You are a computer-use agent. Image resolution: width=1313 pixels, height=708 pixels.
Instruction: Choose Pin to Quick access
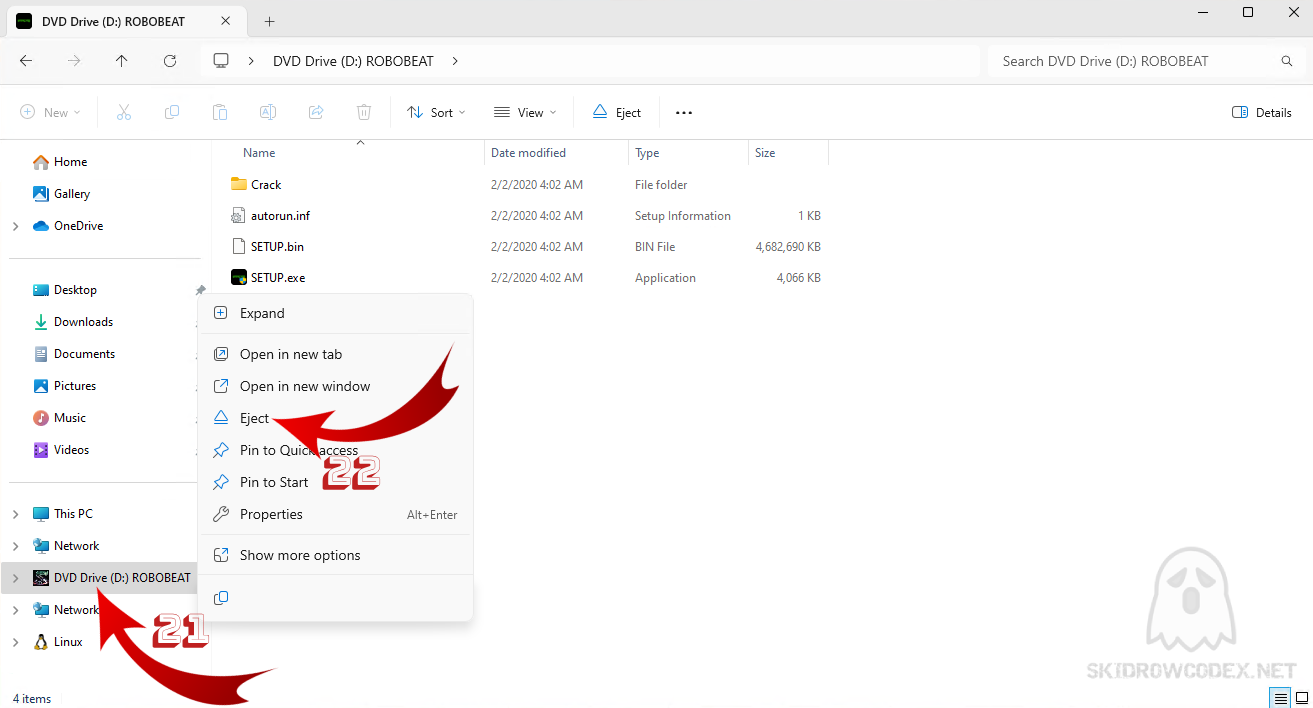(335, 450)
